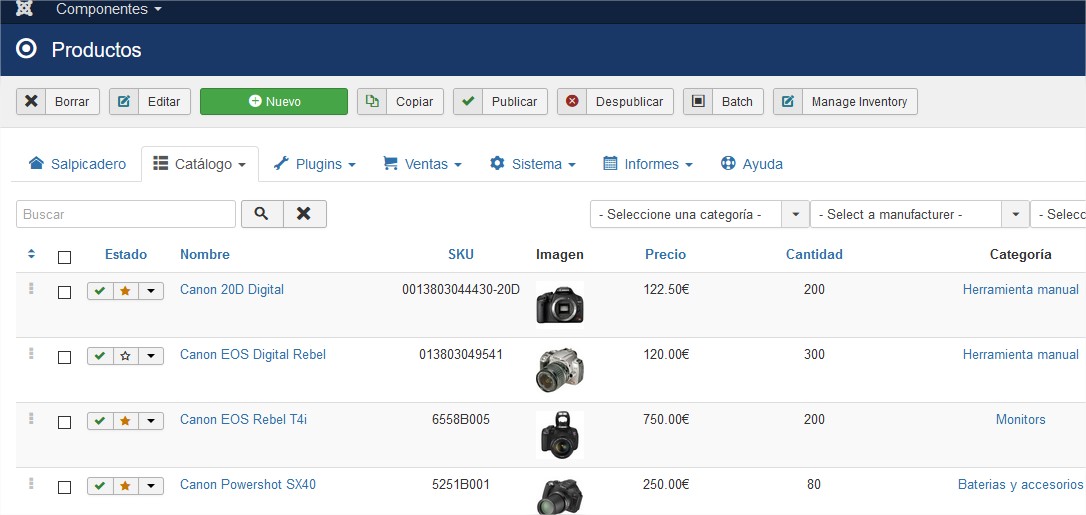Toggle published check for Canon EOS Rebel T4i
Viewport: 1086px width, 515px height.
[100, 421]
